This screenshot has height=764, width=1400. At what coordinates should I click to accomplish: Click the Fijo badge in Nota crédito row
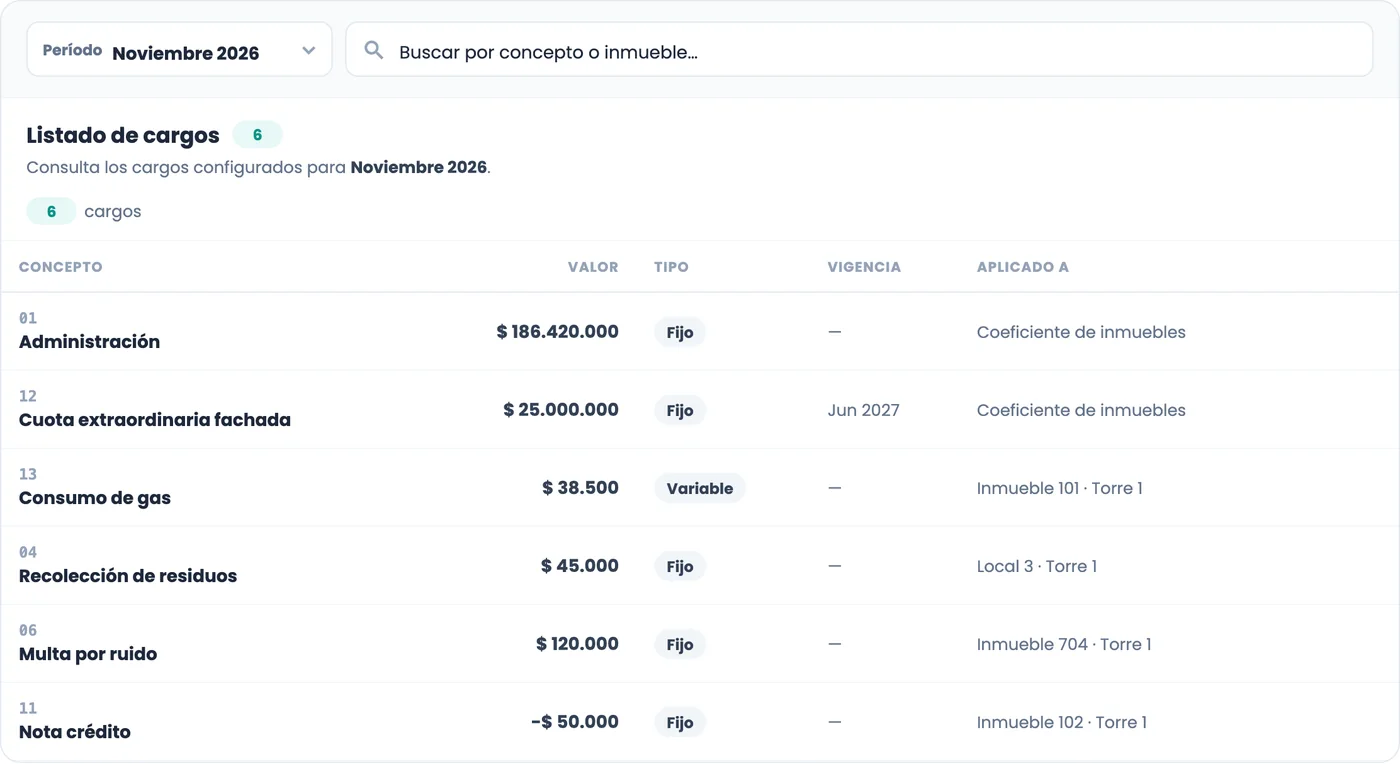click(680, 722)
